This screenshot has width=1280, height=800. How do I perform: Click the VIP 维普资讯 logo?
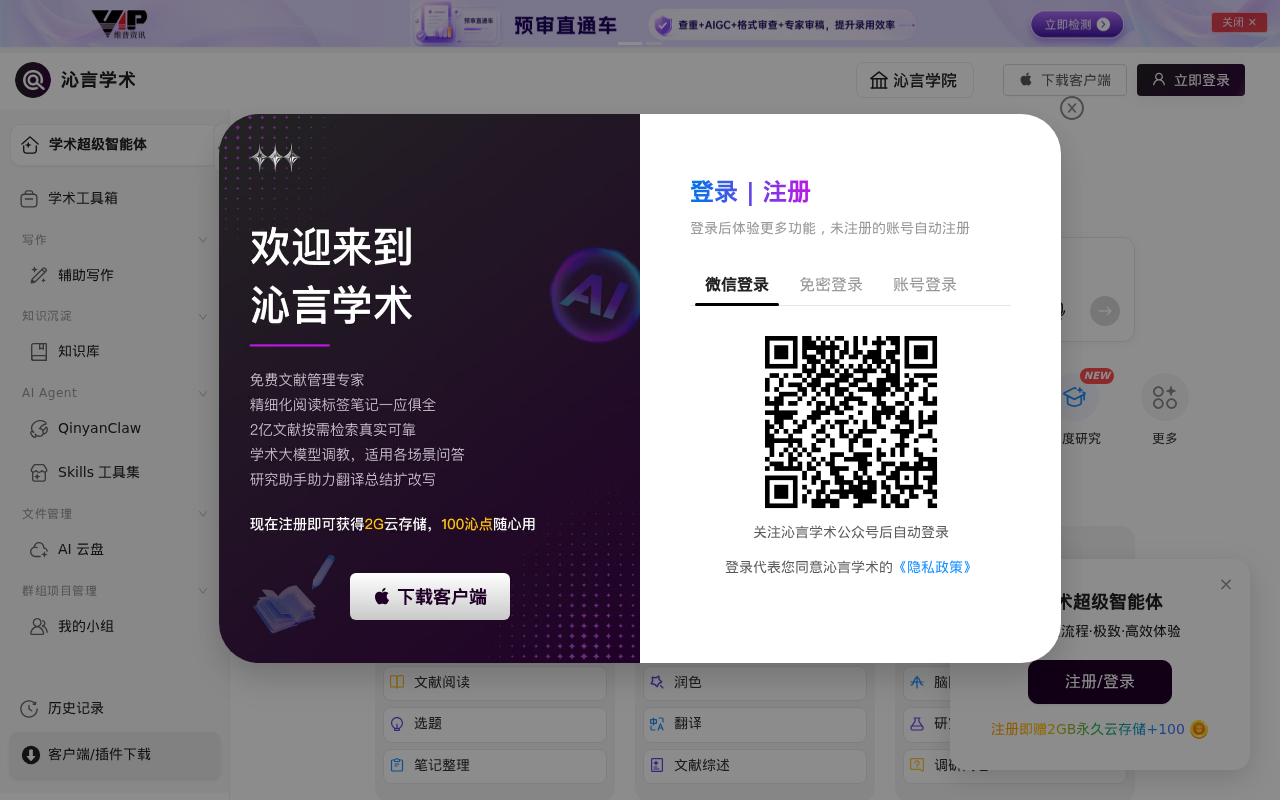[x=119, y=24]
